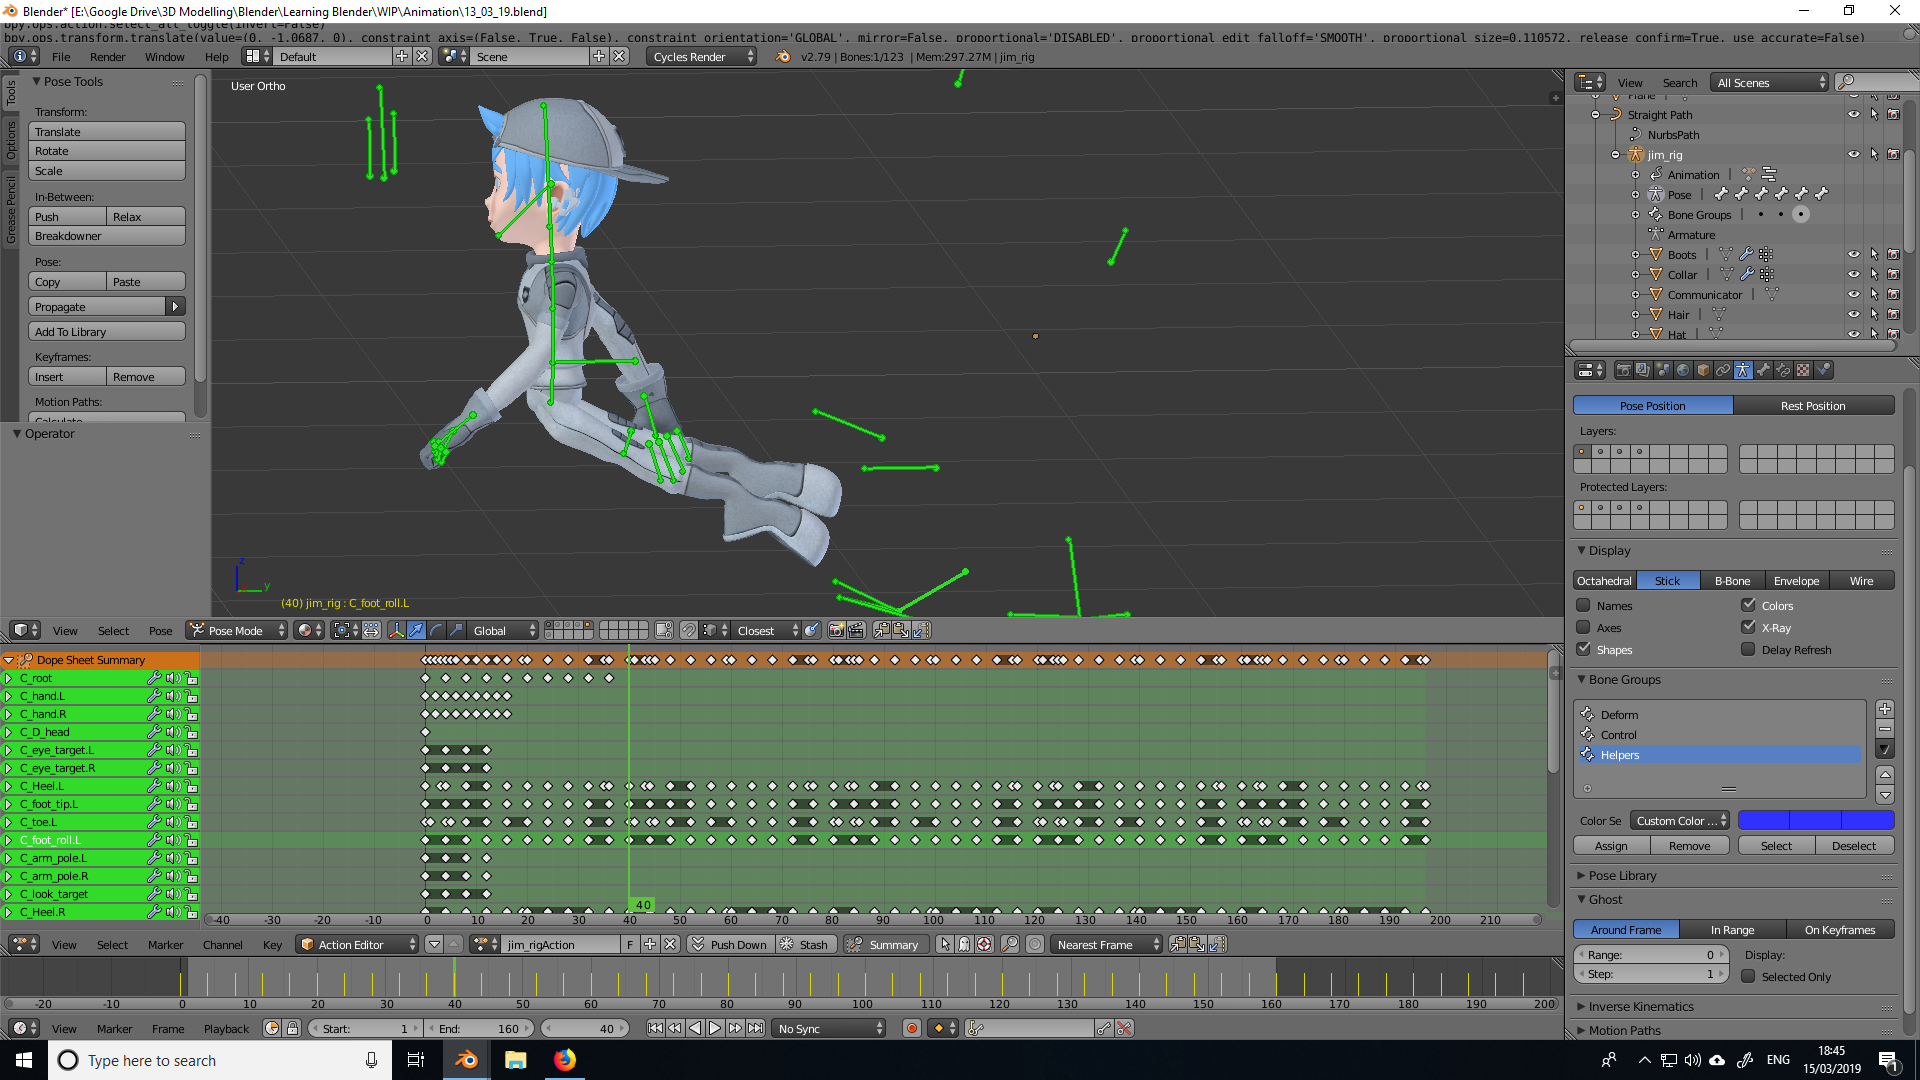The width and height of the screenshot is (1920, 1080).
Task: Open the Bone Constraints tab icon
Action: (x=1783, y=370)
